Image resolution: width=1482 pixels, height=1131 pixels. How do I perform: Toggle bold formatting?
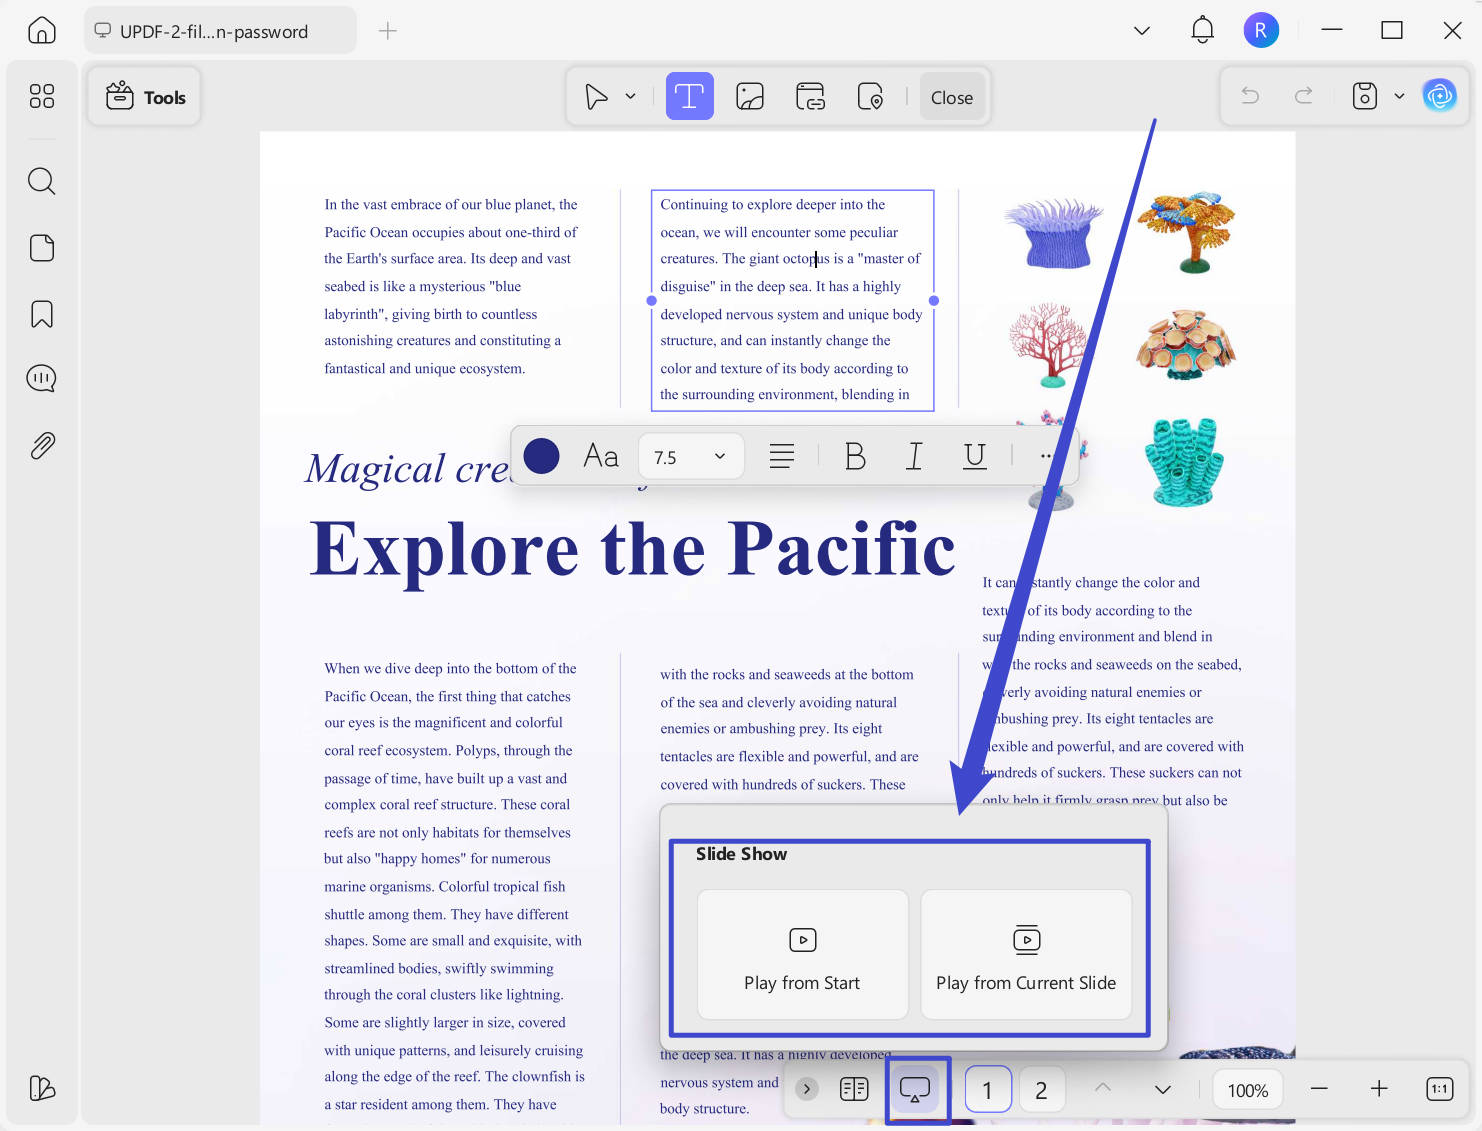(855, 456)
